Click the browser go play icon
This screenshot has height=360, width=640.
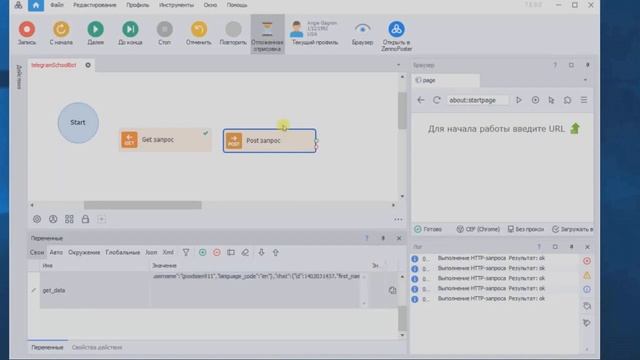(x=519, y=100)
